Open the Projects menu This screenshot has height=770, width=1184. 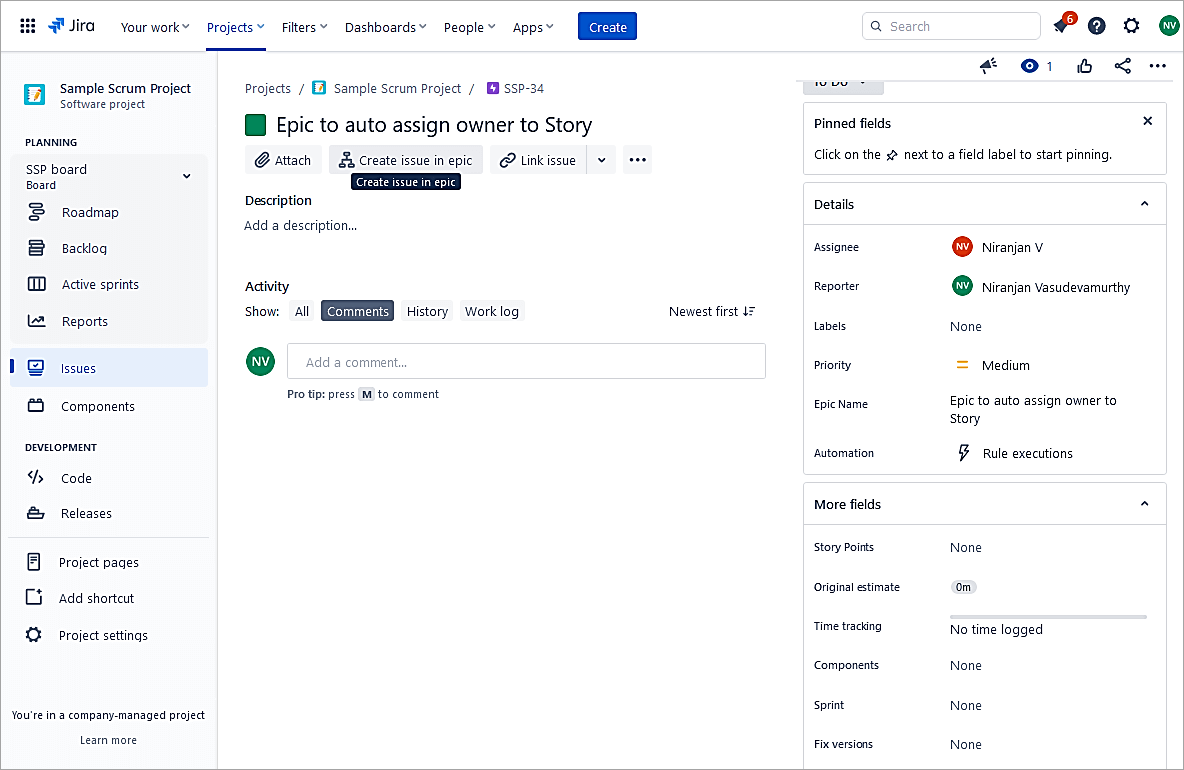click(x=235, y=27)
